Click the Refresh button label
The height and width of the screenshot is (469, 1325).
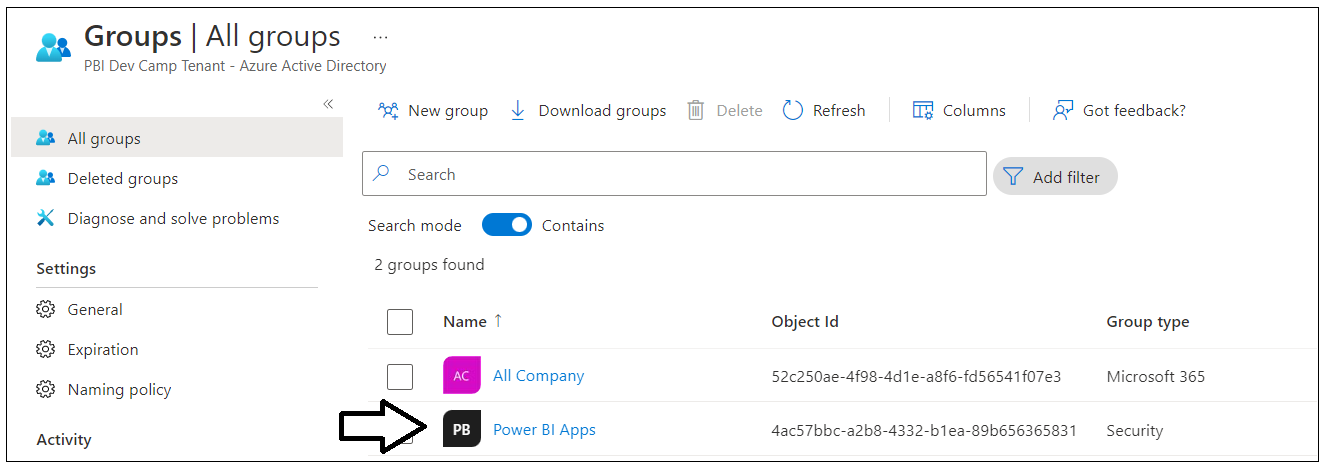(x=839, y=111)
